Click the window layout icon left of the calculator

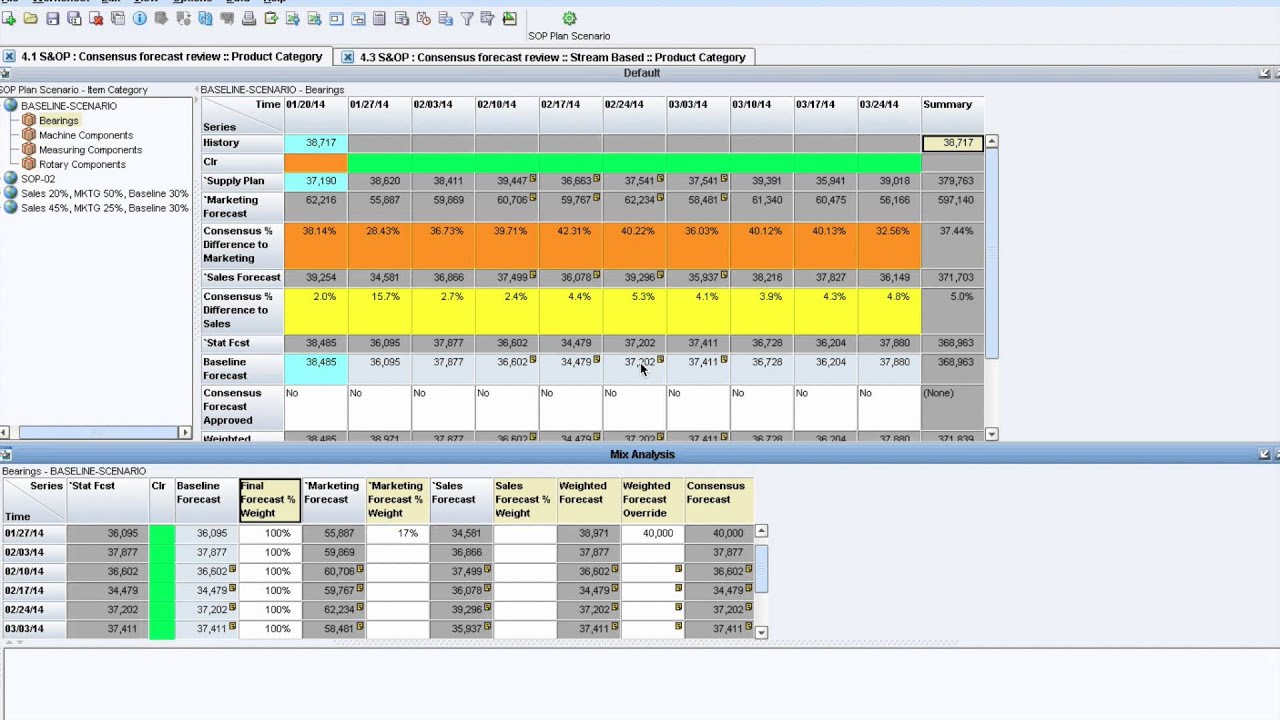(358, 18)
